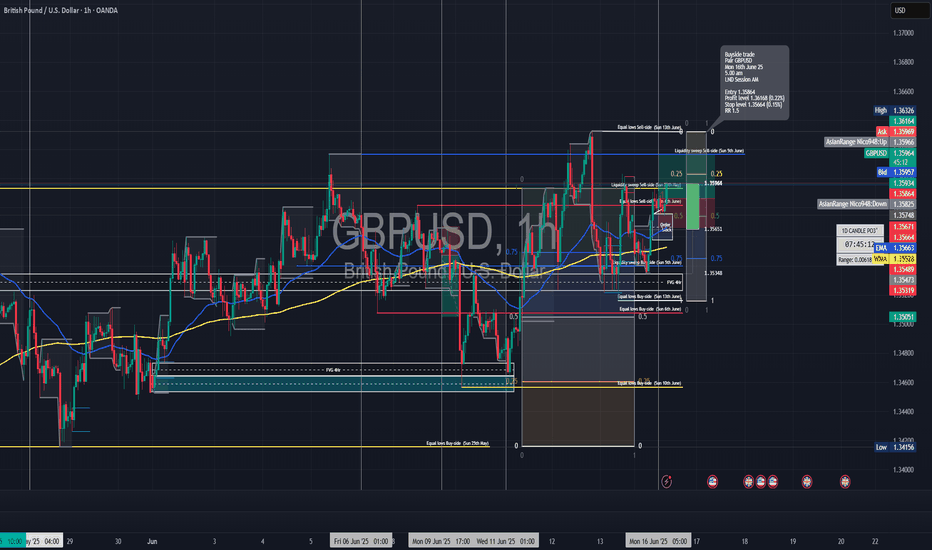Click the AsianRange Nico948:Down indicator label
Screen dimensions: 932x550
tap(866, 204)
